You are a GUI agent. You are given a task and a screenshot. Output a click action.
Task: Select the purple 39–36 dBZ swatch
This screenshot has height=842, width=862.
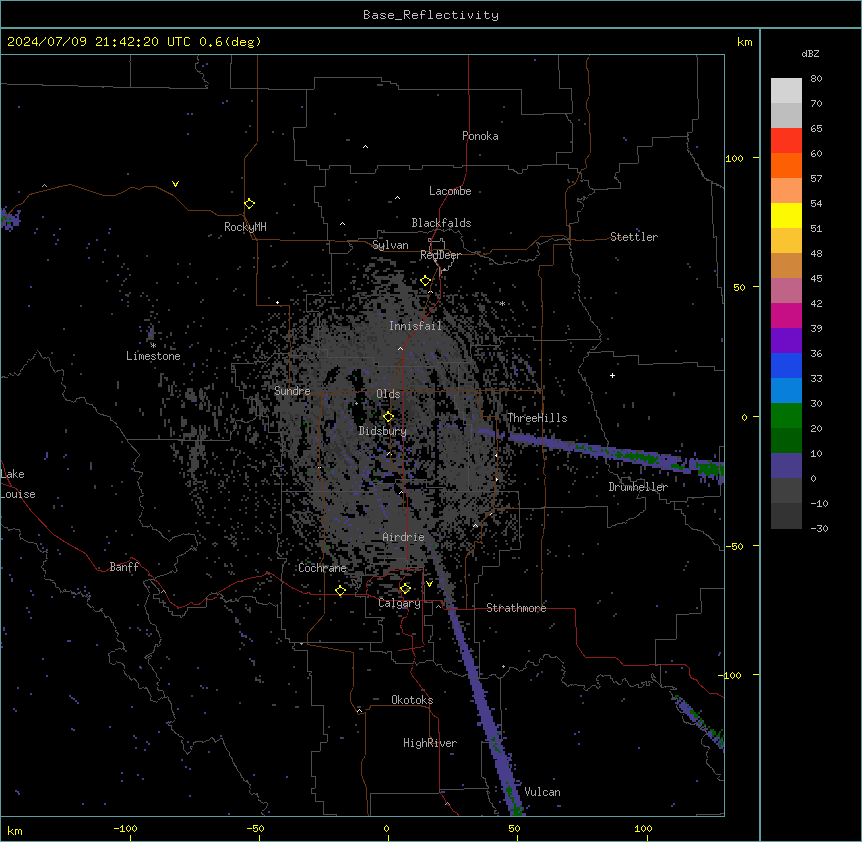[786, 341]
